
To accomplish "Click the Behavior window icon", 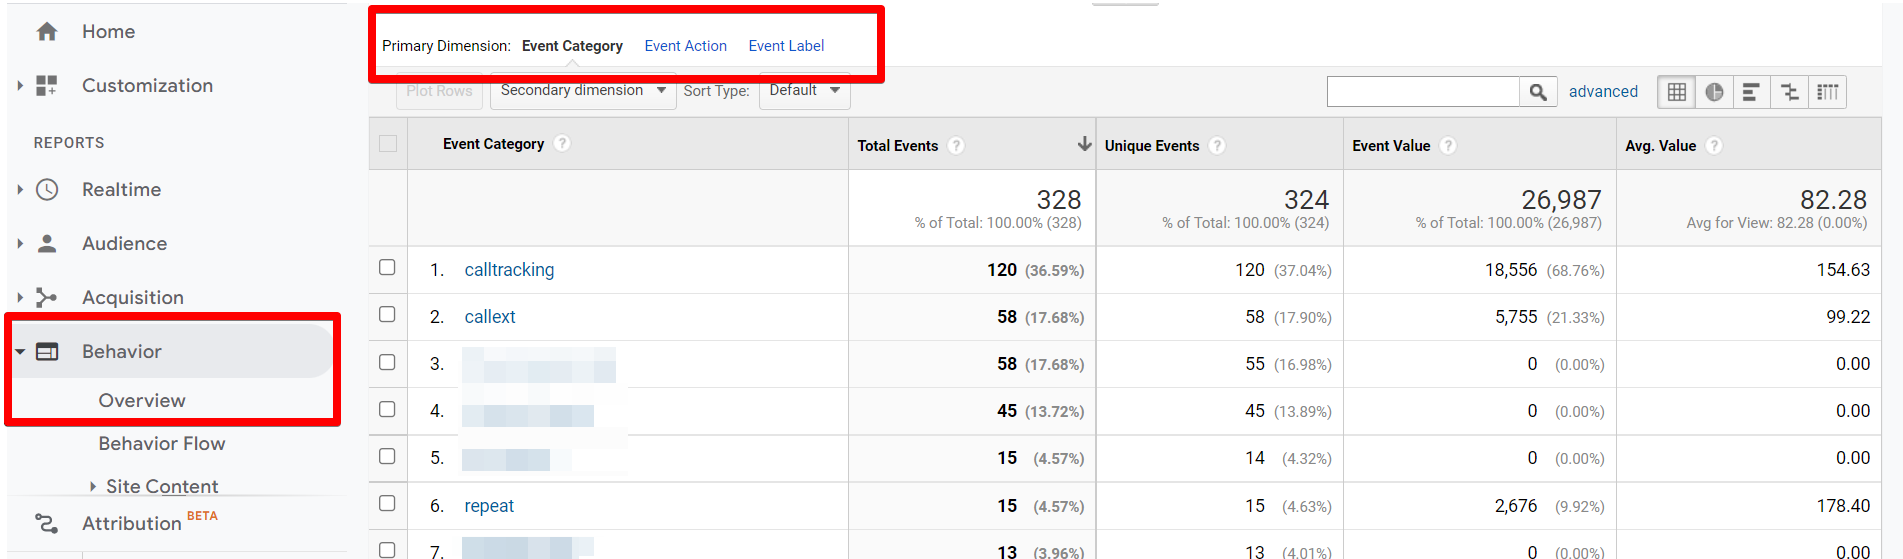I will click(47, 352).
